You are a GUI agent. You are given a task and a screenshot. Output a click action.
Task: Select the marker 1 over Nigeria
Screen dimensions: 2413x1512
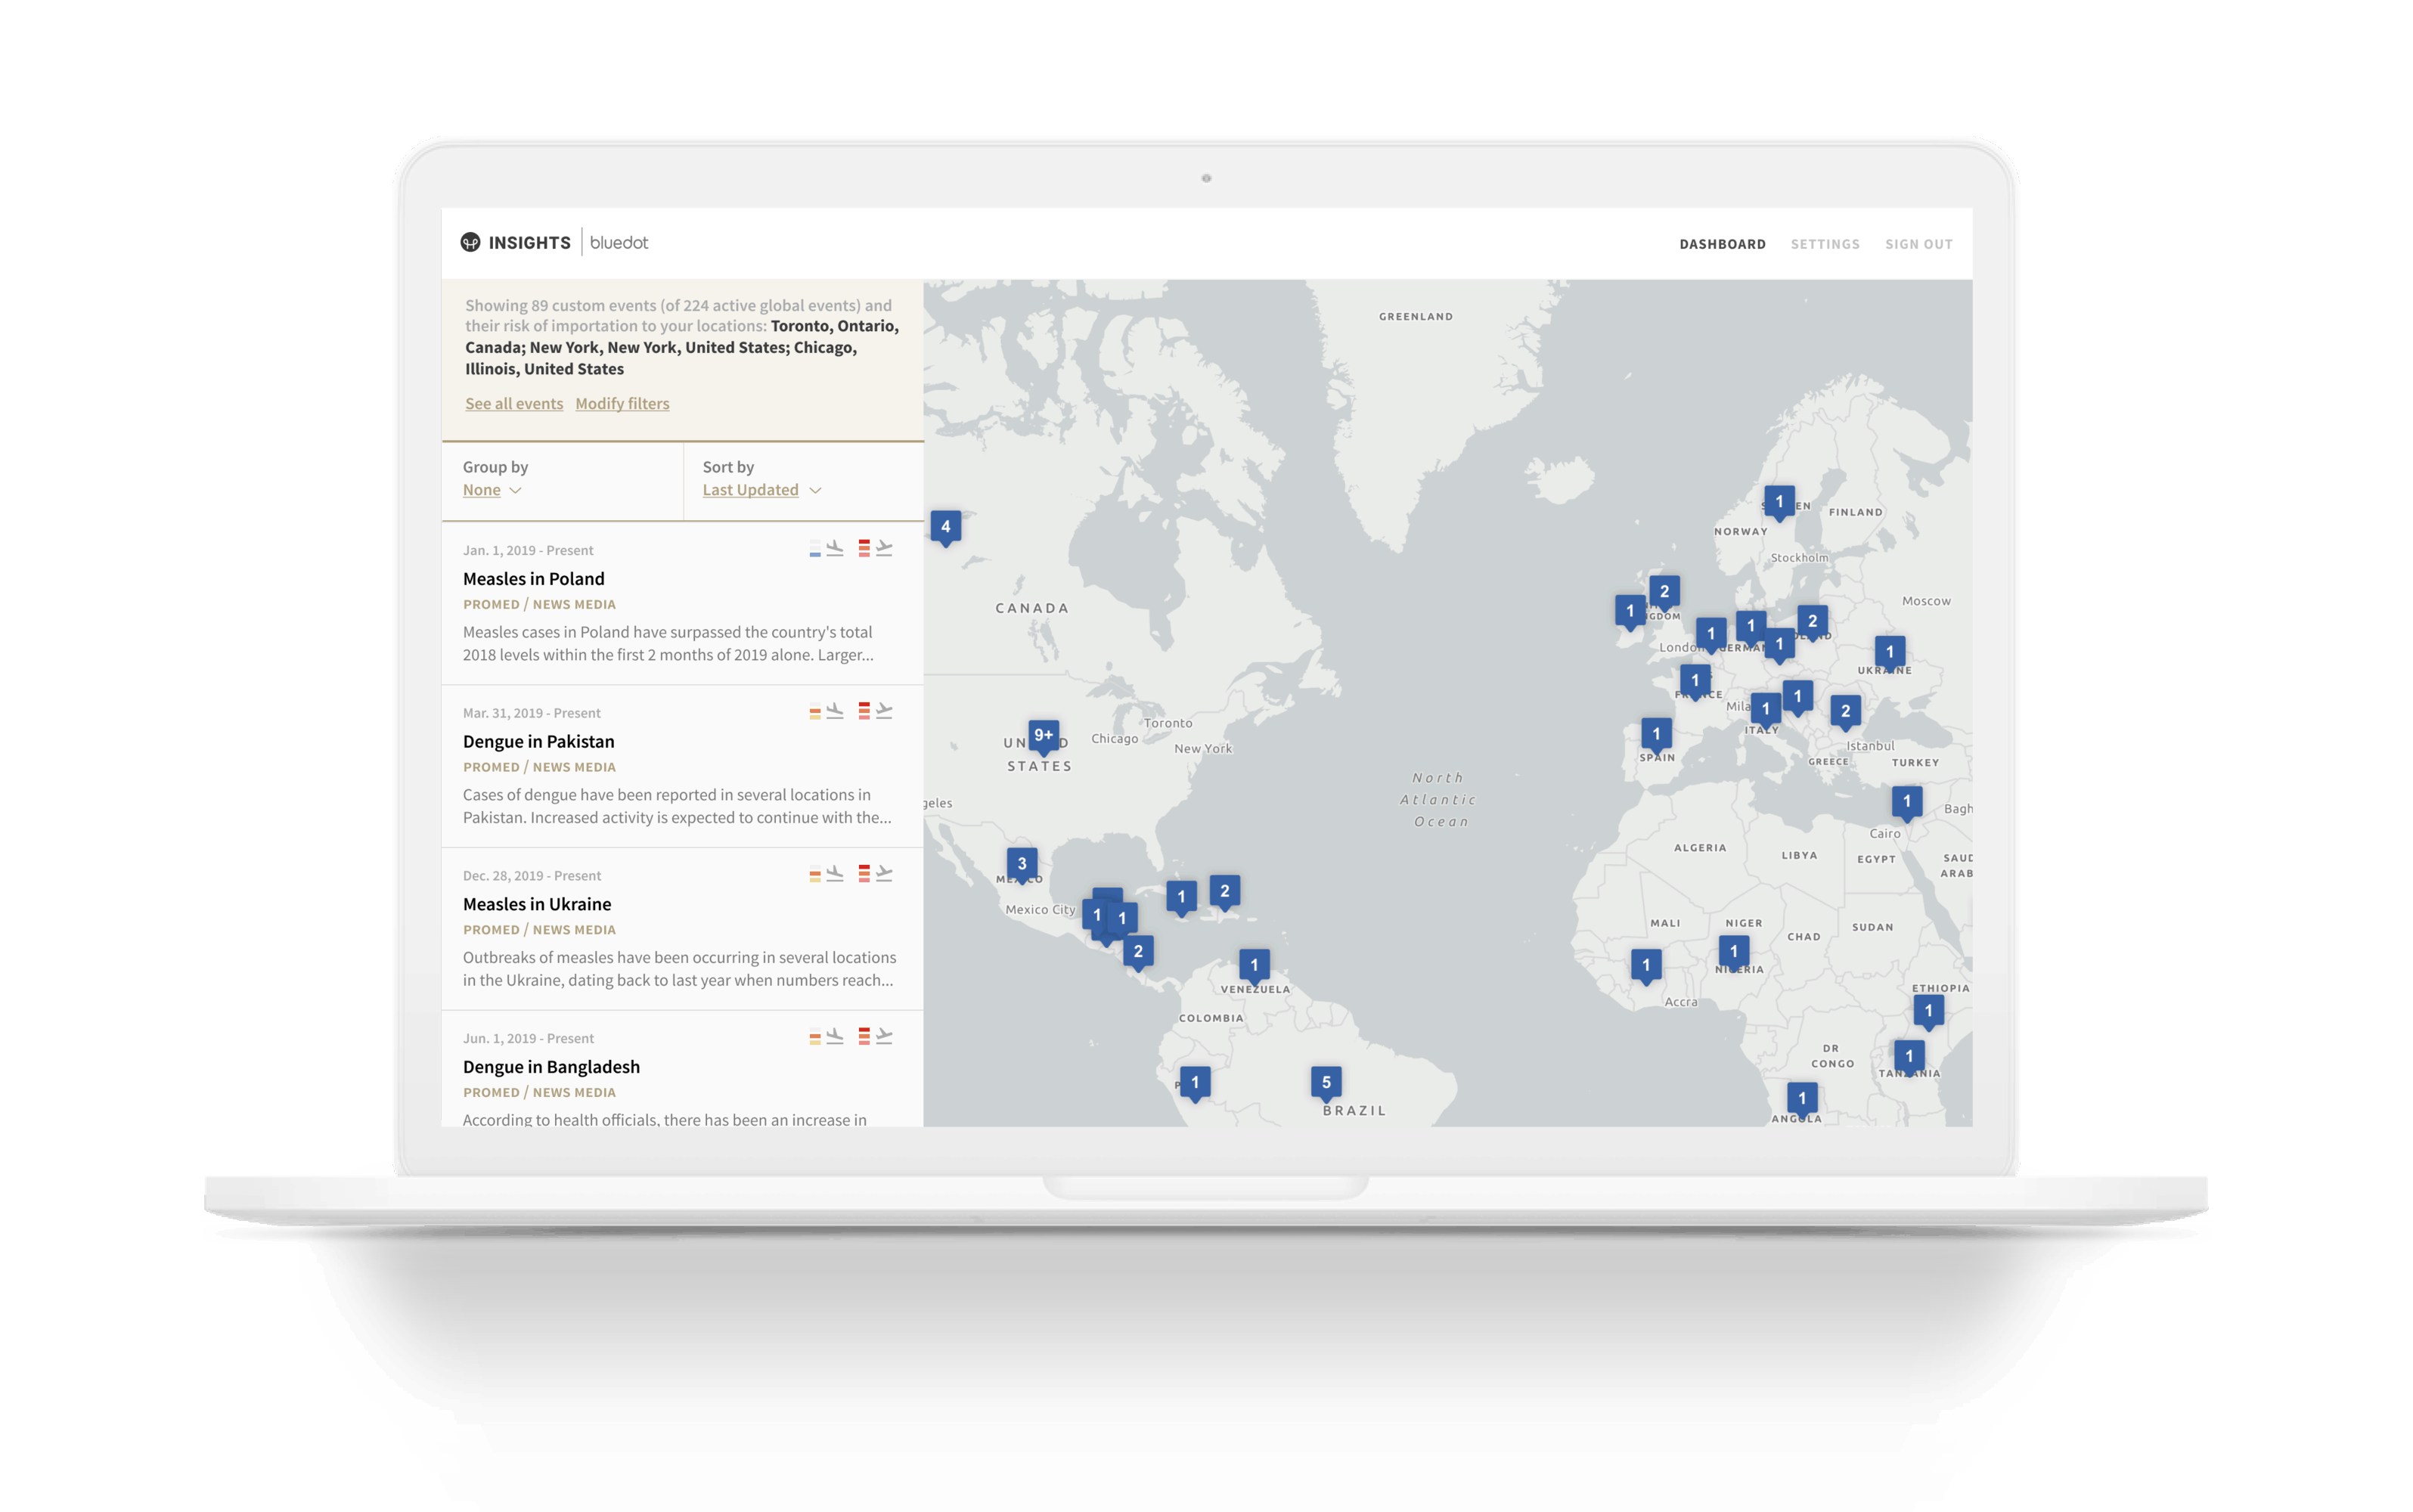[1734, 953]
